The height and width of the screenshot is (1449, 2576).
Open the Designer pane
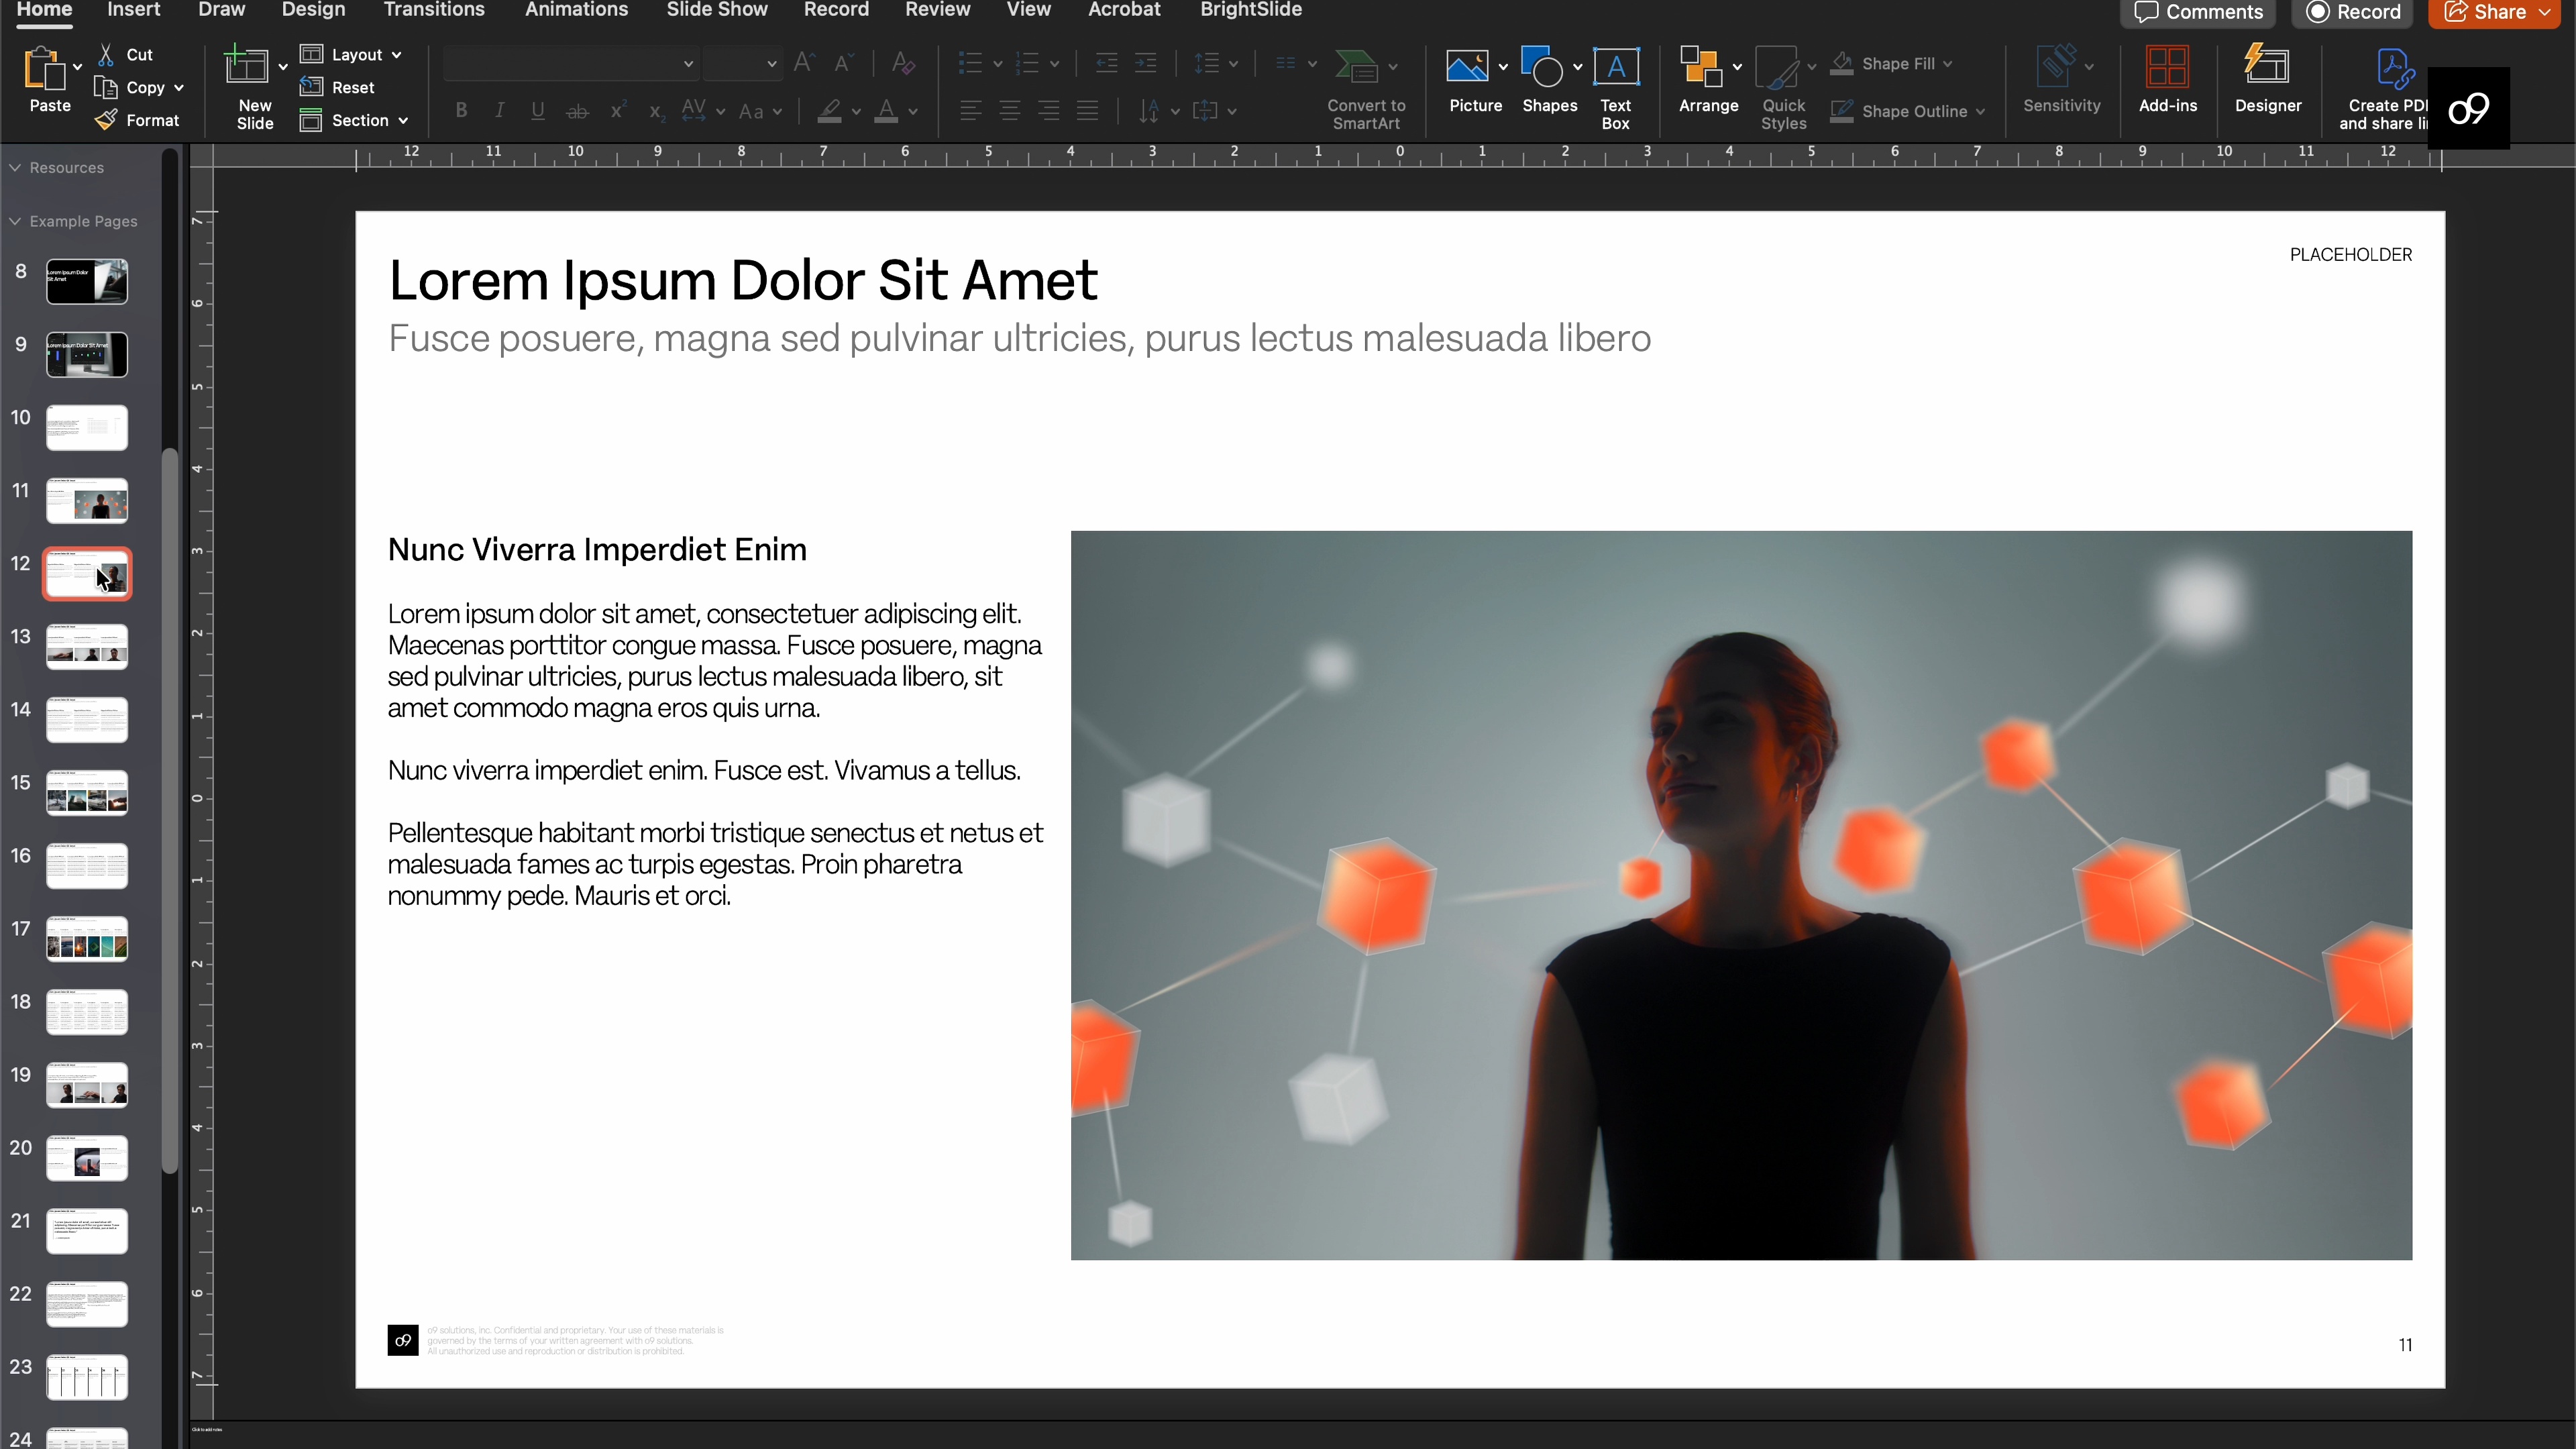[2267, 66]
